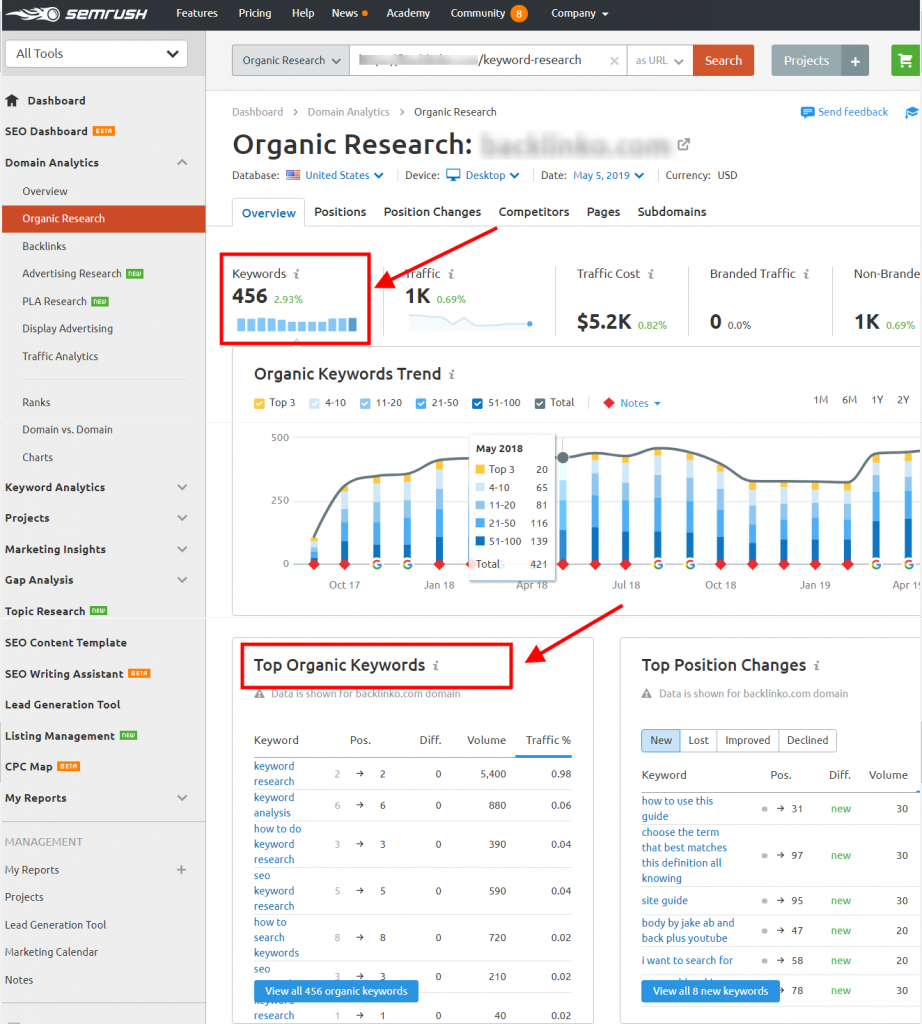Open the United States database dropdown
The height and width of the screenshot is (1024, 922).
344,175
